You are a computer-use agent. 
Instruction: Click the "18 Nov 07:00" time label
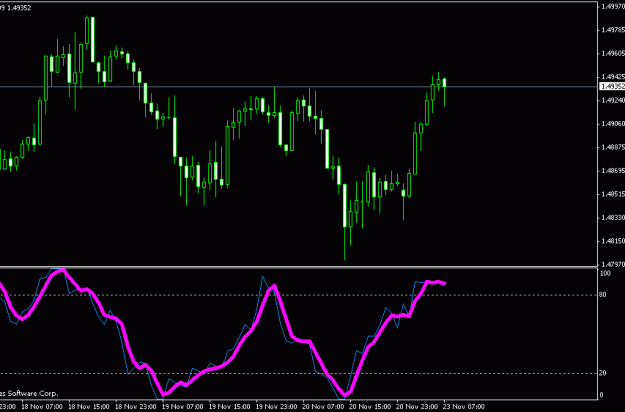tap(42, 407)
